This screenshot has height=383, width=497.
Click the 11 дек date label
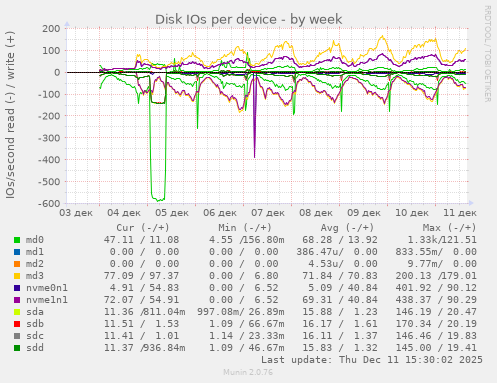460,213
